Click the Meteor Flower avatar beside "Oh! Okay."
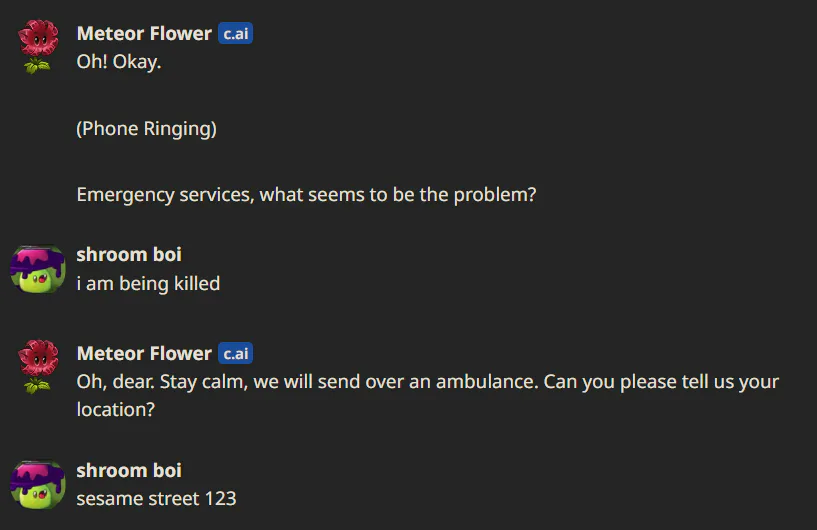This screenshot has width=817, height=530. (x=38, y=47)
